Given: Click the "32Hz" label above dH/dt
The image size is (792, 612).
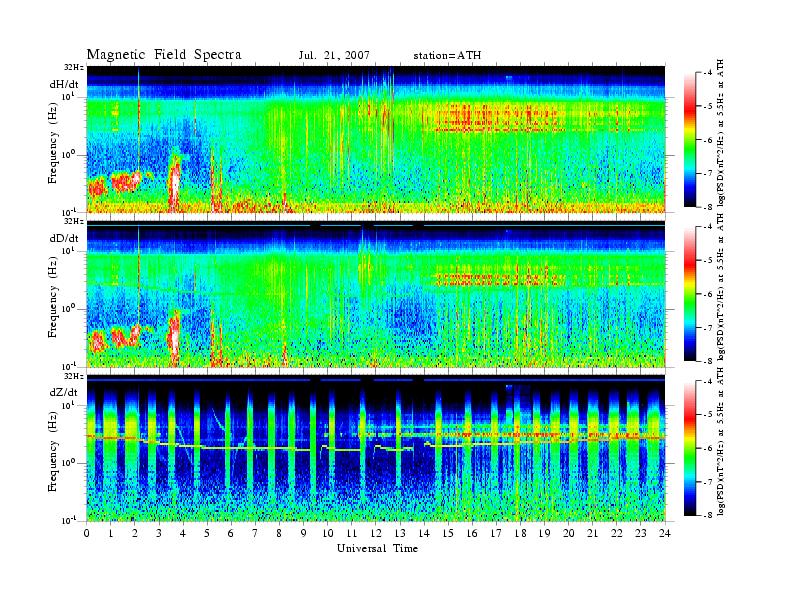Looking at the screenshot, I should 74,67.
